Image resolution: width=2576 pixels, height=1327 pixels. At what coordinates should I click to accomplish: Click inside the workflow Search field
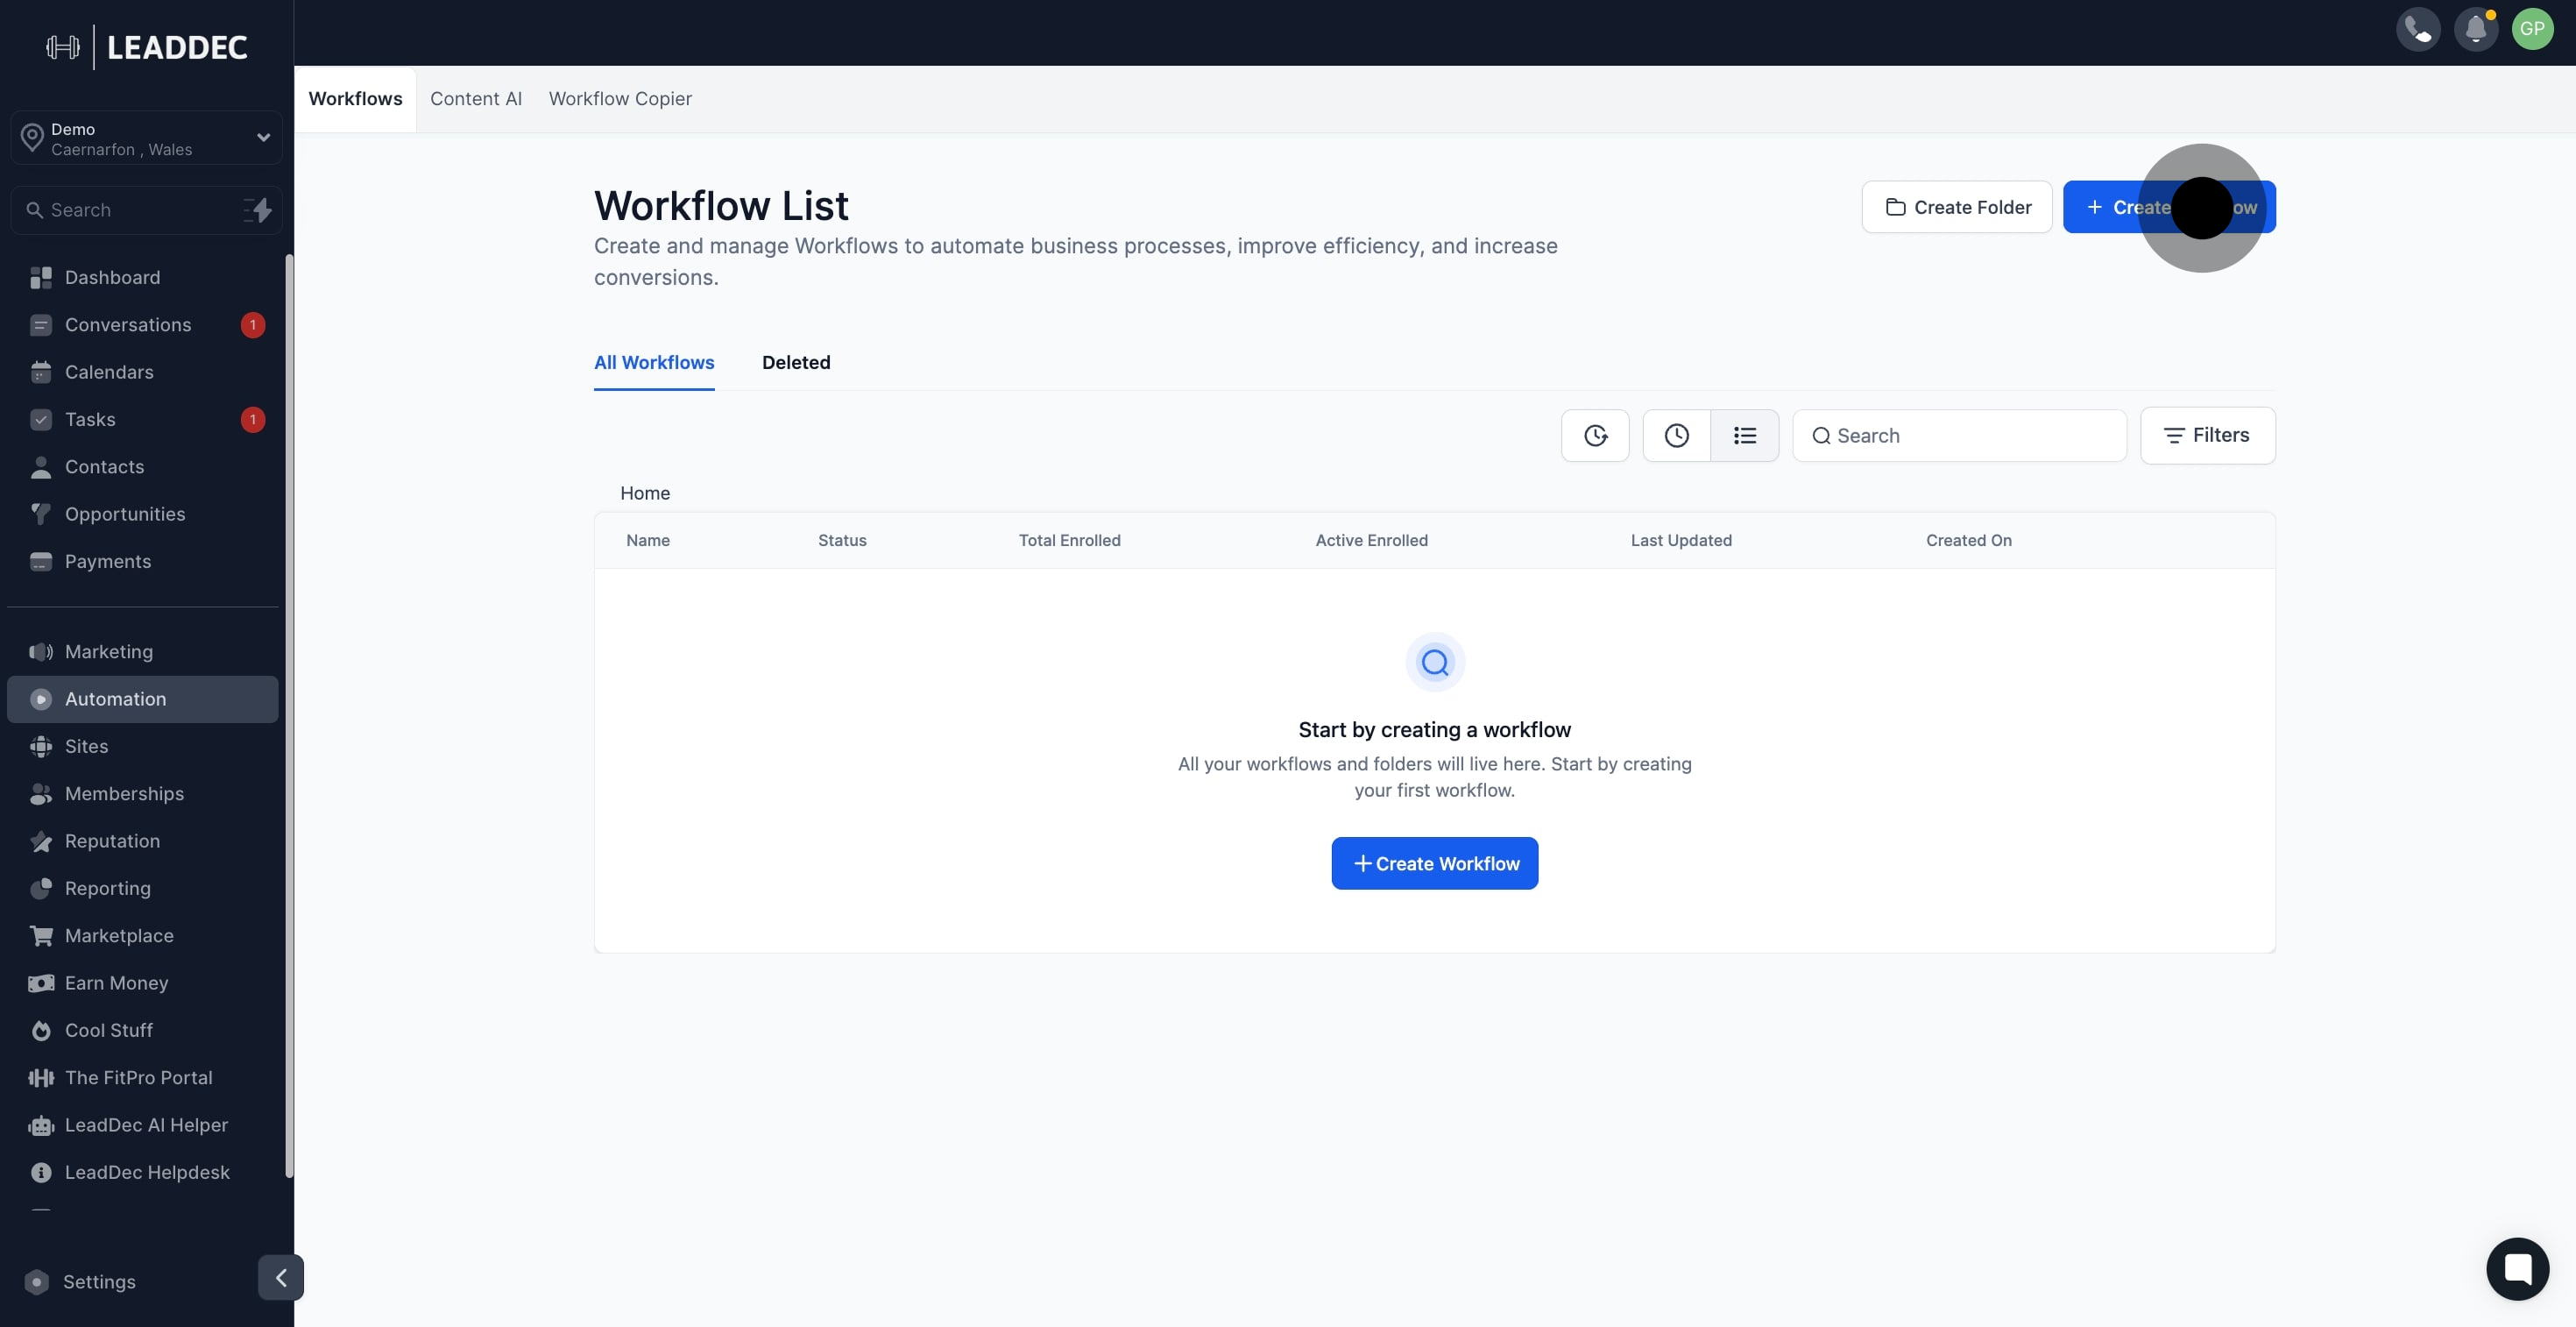tap(1958, 435)
